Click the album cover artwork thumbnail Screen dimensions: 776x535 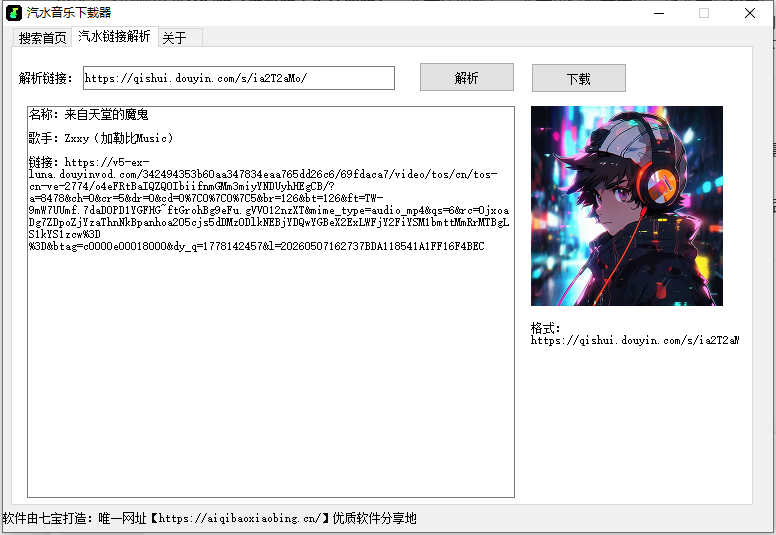pyautogui.click(x=627, y=206)
